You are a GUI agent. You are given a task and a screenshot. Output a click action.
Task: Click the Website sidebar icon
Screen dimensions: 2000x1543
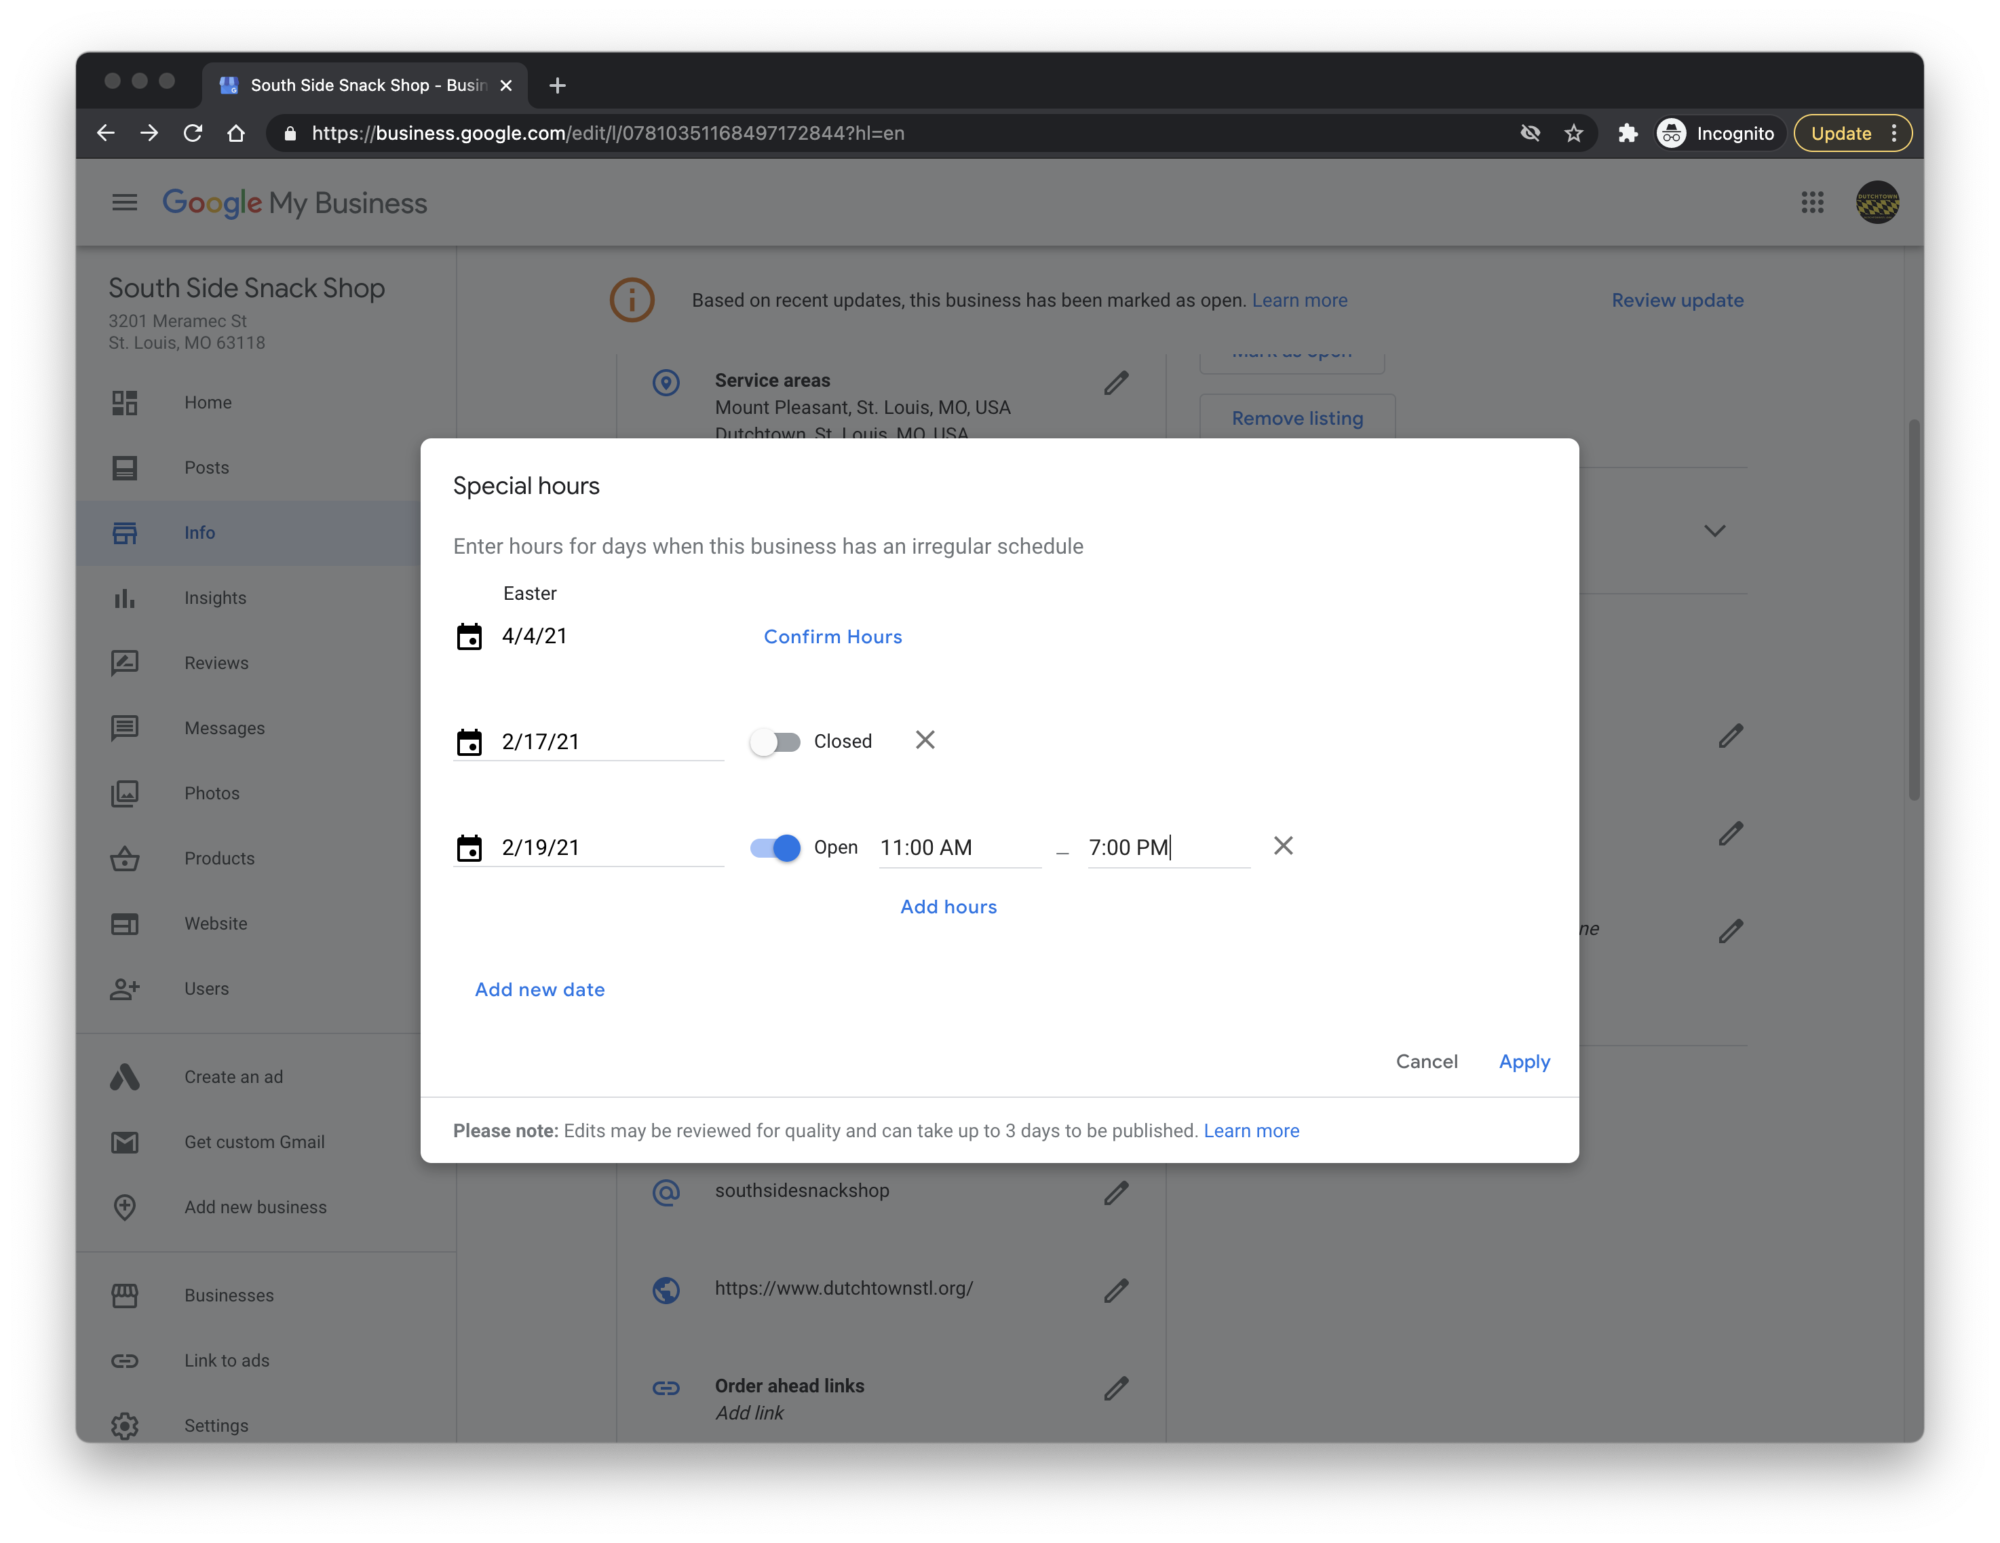[124, 924]
